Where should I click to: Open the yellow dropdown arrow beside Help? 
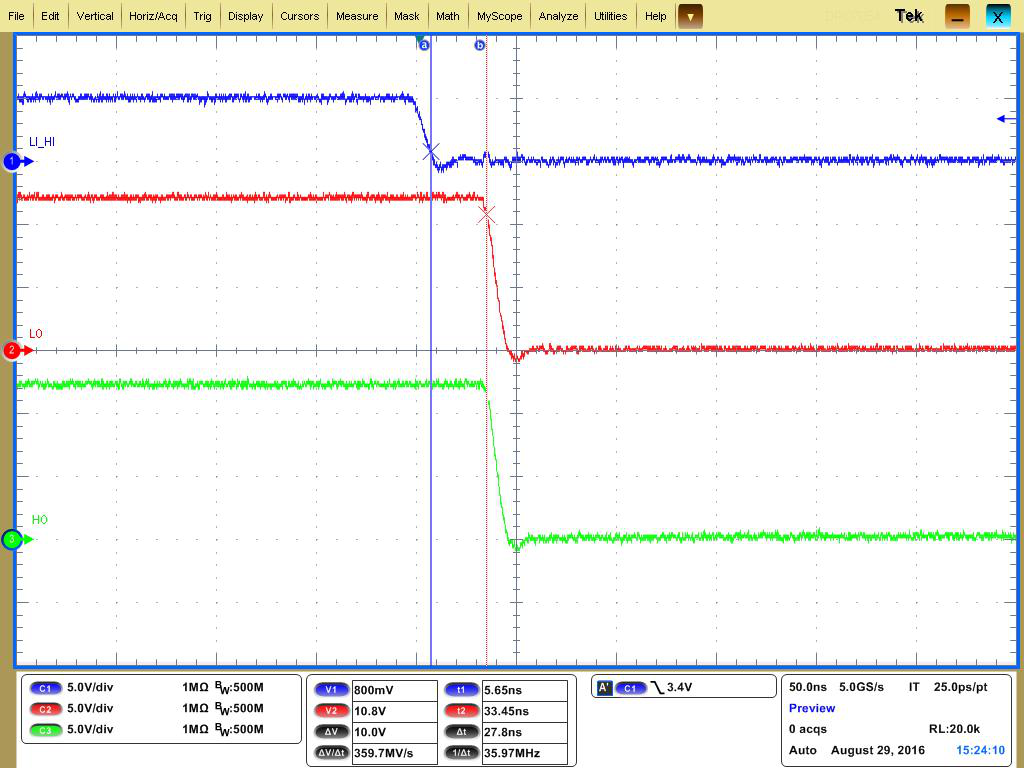[690, 15]
